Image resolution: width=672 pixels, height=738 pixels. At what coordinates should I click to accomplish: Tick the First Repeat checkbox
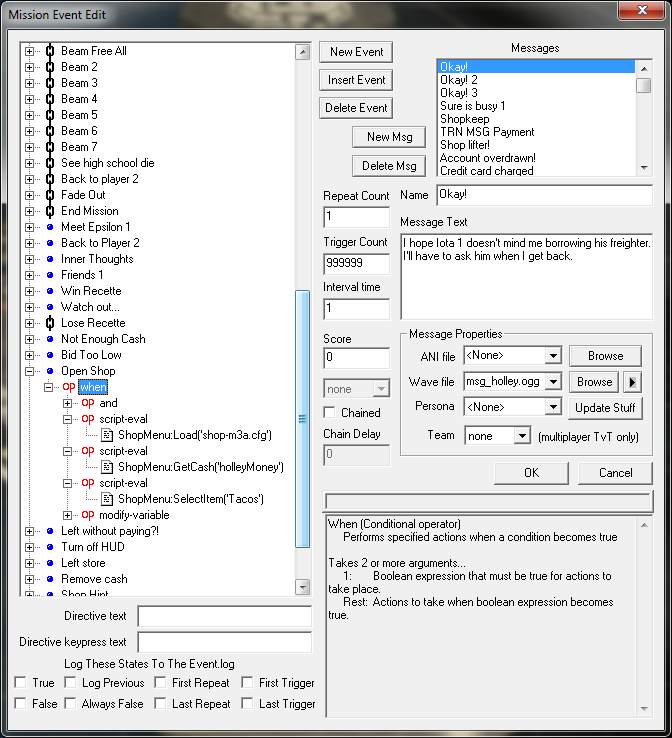160,682
